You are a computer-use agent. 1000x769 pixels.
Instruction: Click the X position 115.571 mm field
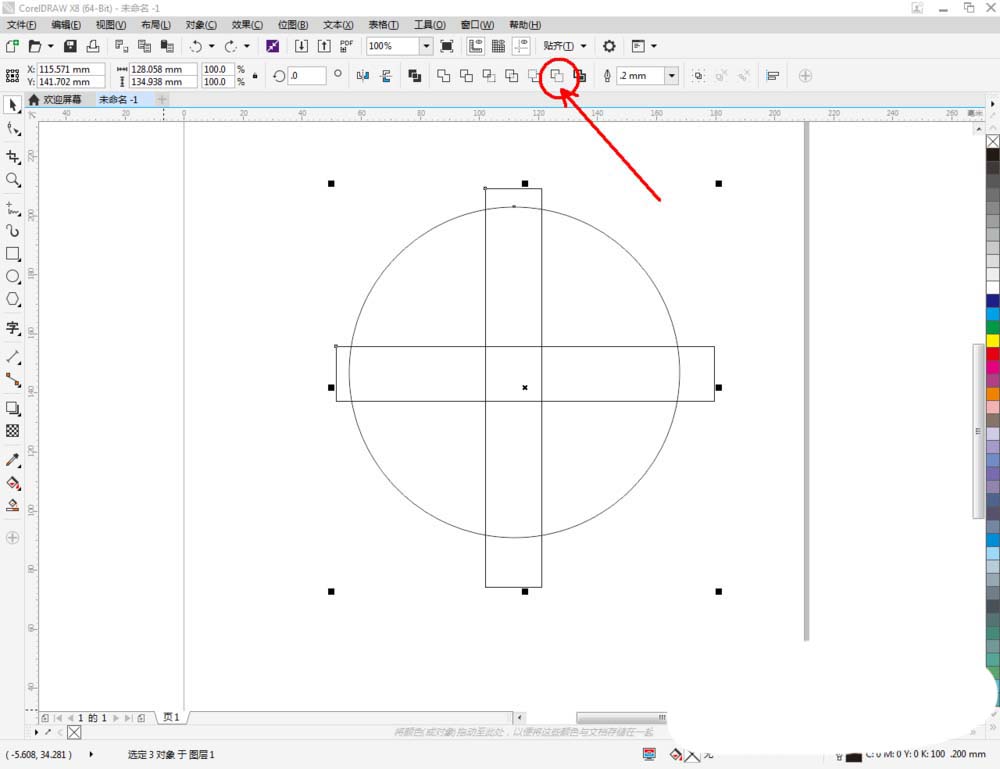pyautogui.click(x=71, y=69)
